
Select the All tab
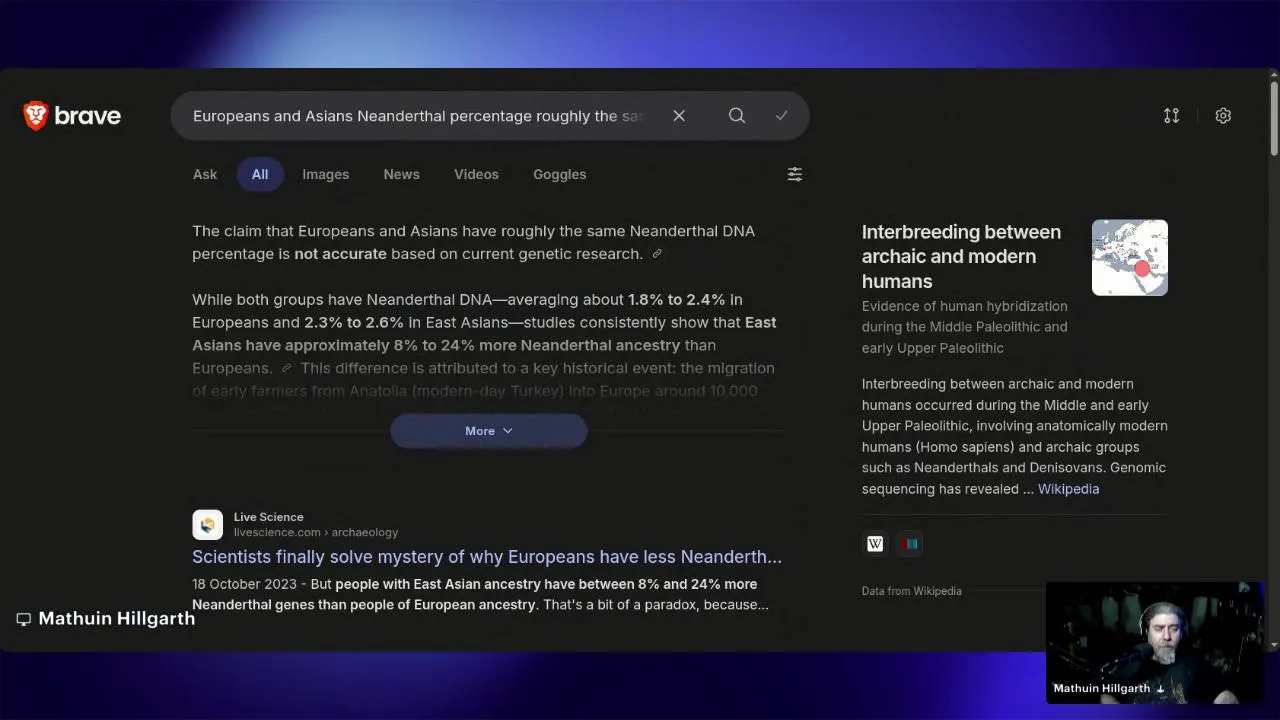(x=260, y=174)
